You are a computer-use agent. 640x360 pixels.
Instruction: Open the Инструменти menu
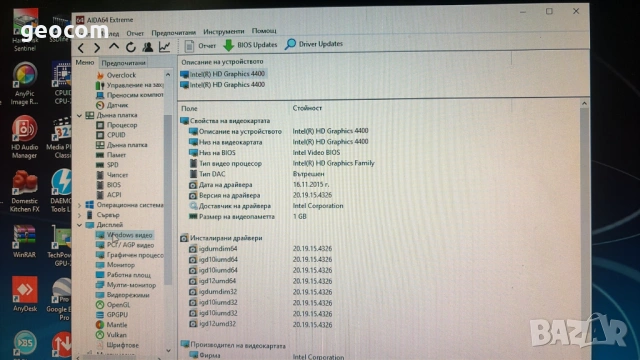coord(224,31)
